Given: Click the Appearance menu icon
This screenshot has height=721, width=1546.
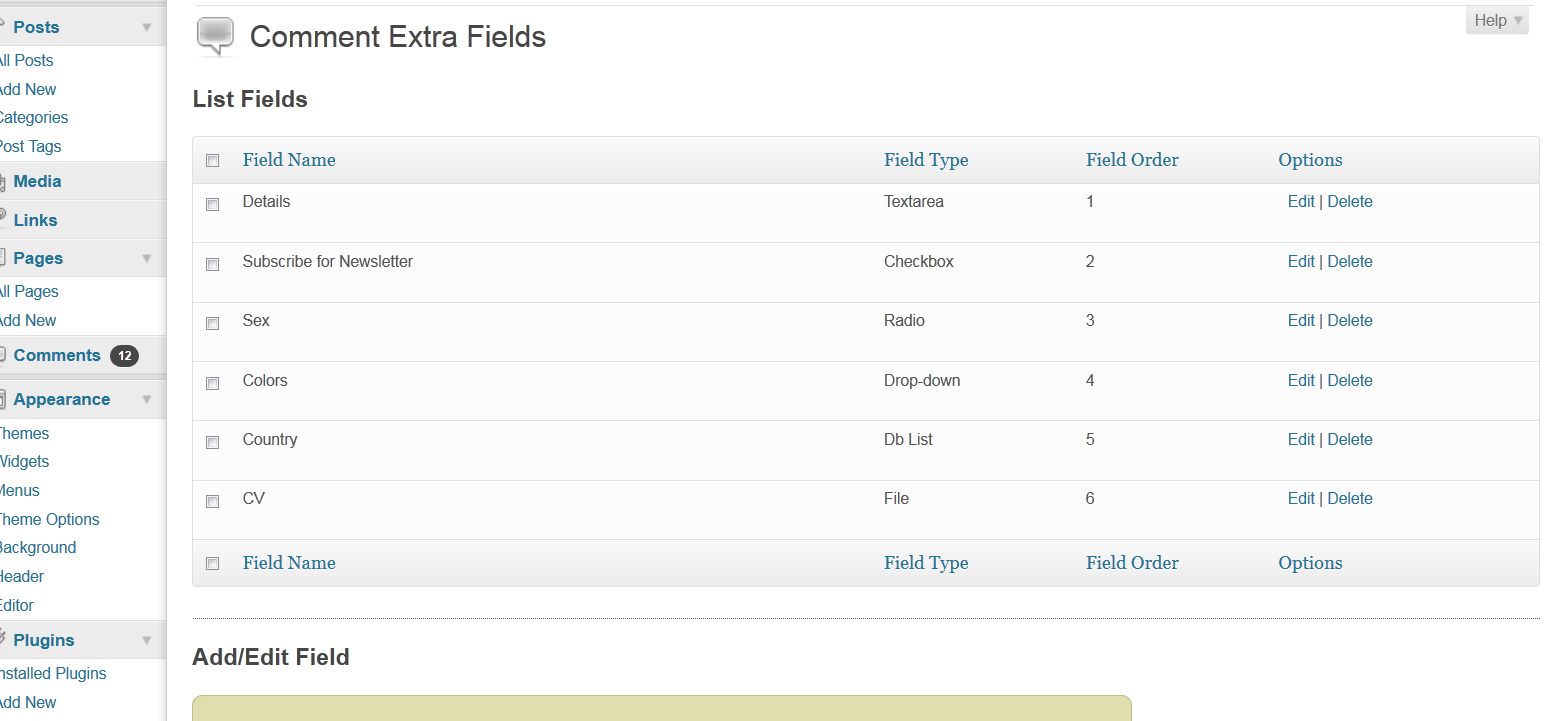Looking at the screenshot, I should 3,398.
